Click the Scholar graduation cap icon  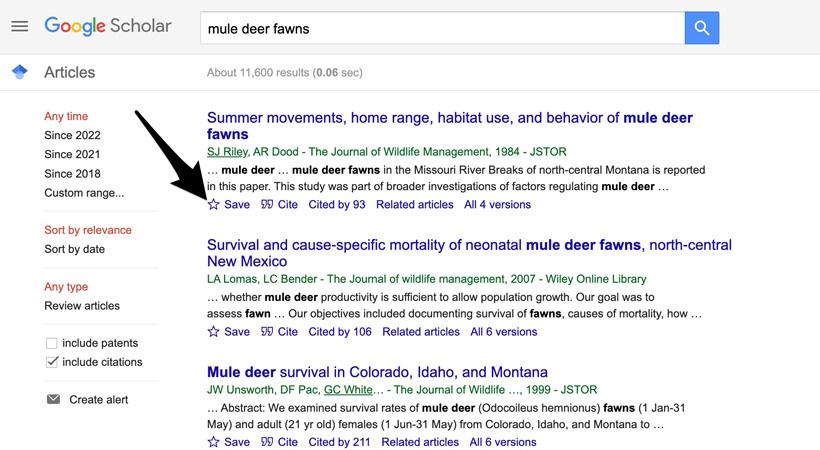point(20,72)
